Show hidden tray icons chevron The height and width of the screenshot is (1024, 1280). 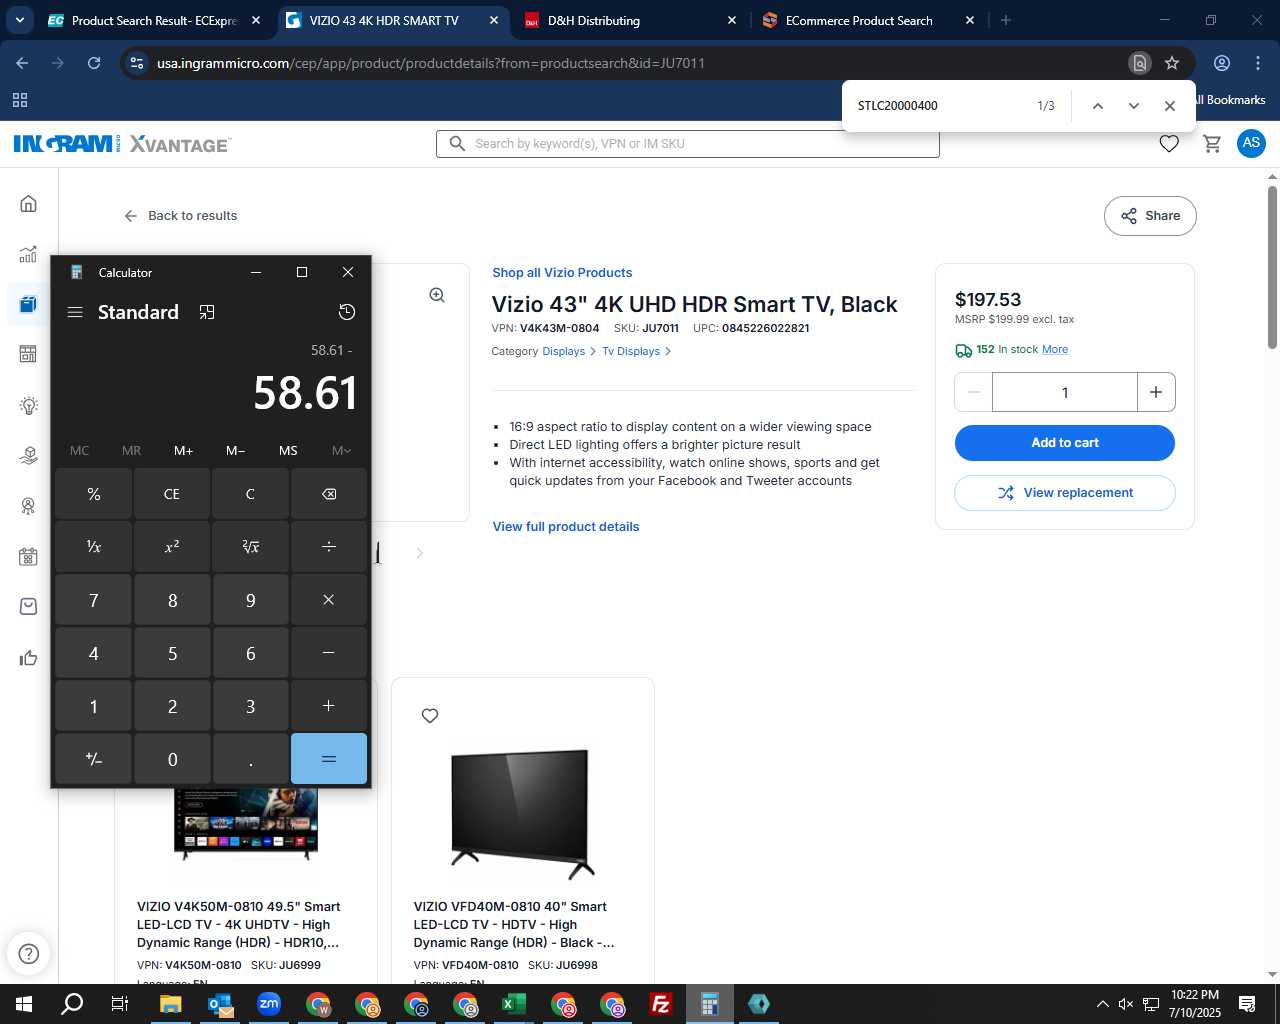click(x=1102, y=1004)
